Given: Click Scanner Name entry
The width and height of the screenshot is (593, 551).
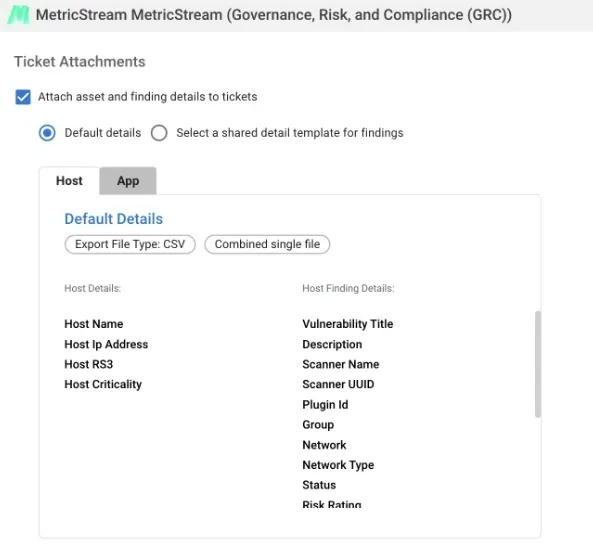Looking at the screenshot, I should (x=341, y=364).
